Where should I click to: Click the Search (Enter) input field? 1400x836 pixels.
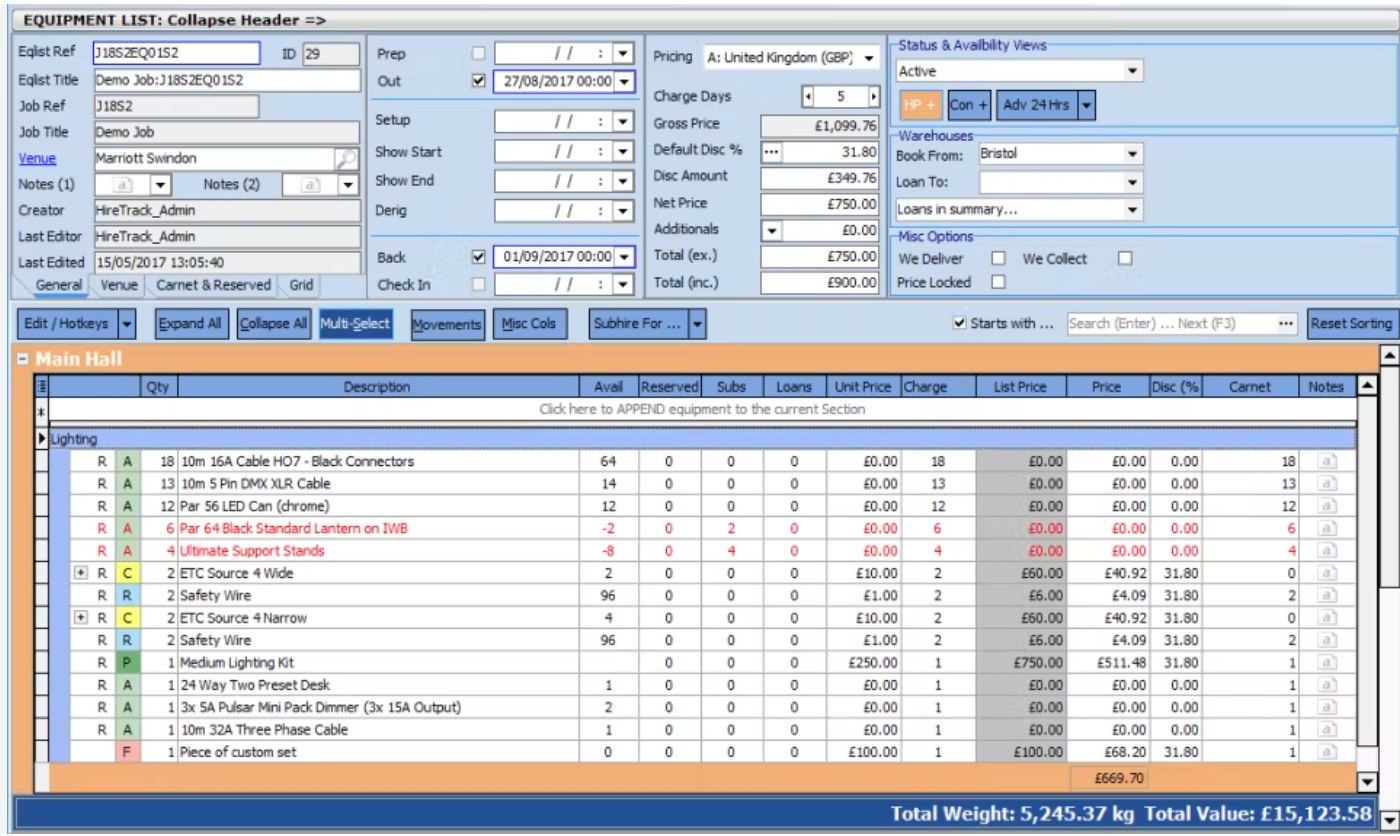click(x=1171, y=324)
